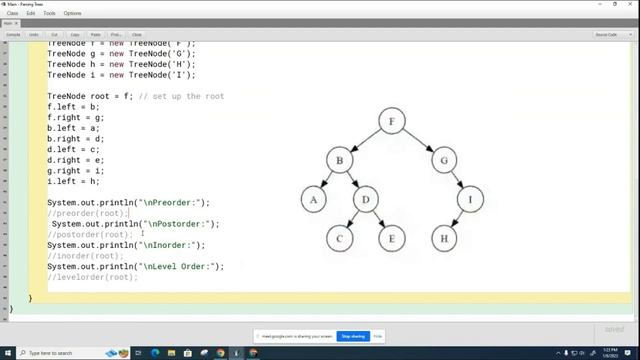
Task: Click node I in the tree diagram
Action: coord(470,199)
